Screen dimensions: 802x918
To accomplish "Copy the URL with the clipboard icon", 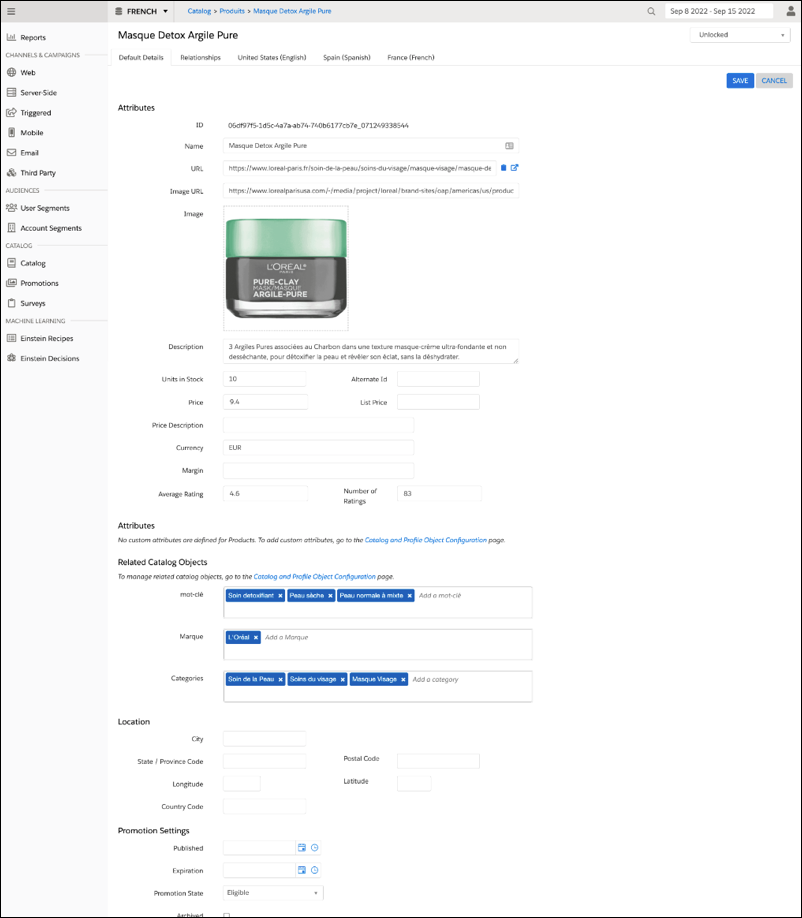I will point(503,168).
